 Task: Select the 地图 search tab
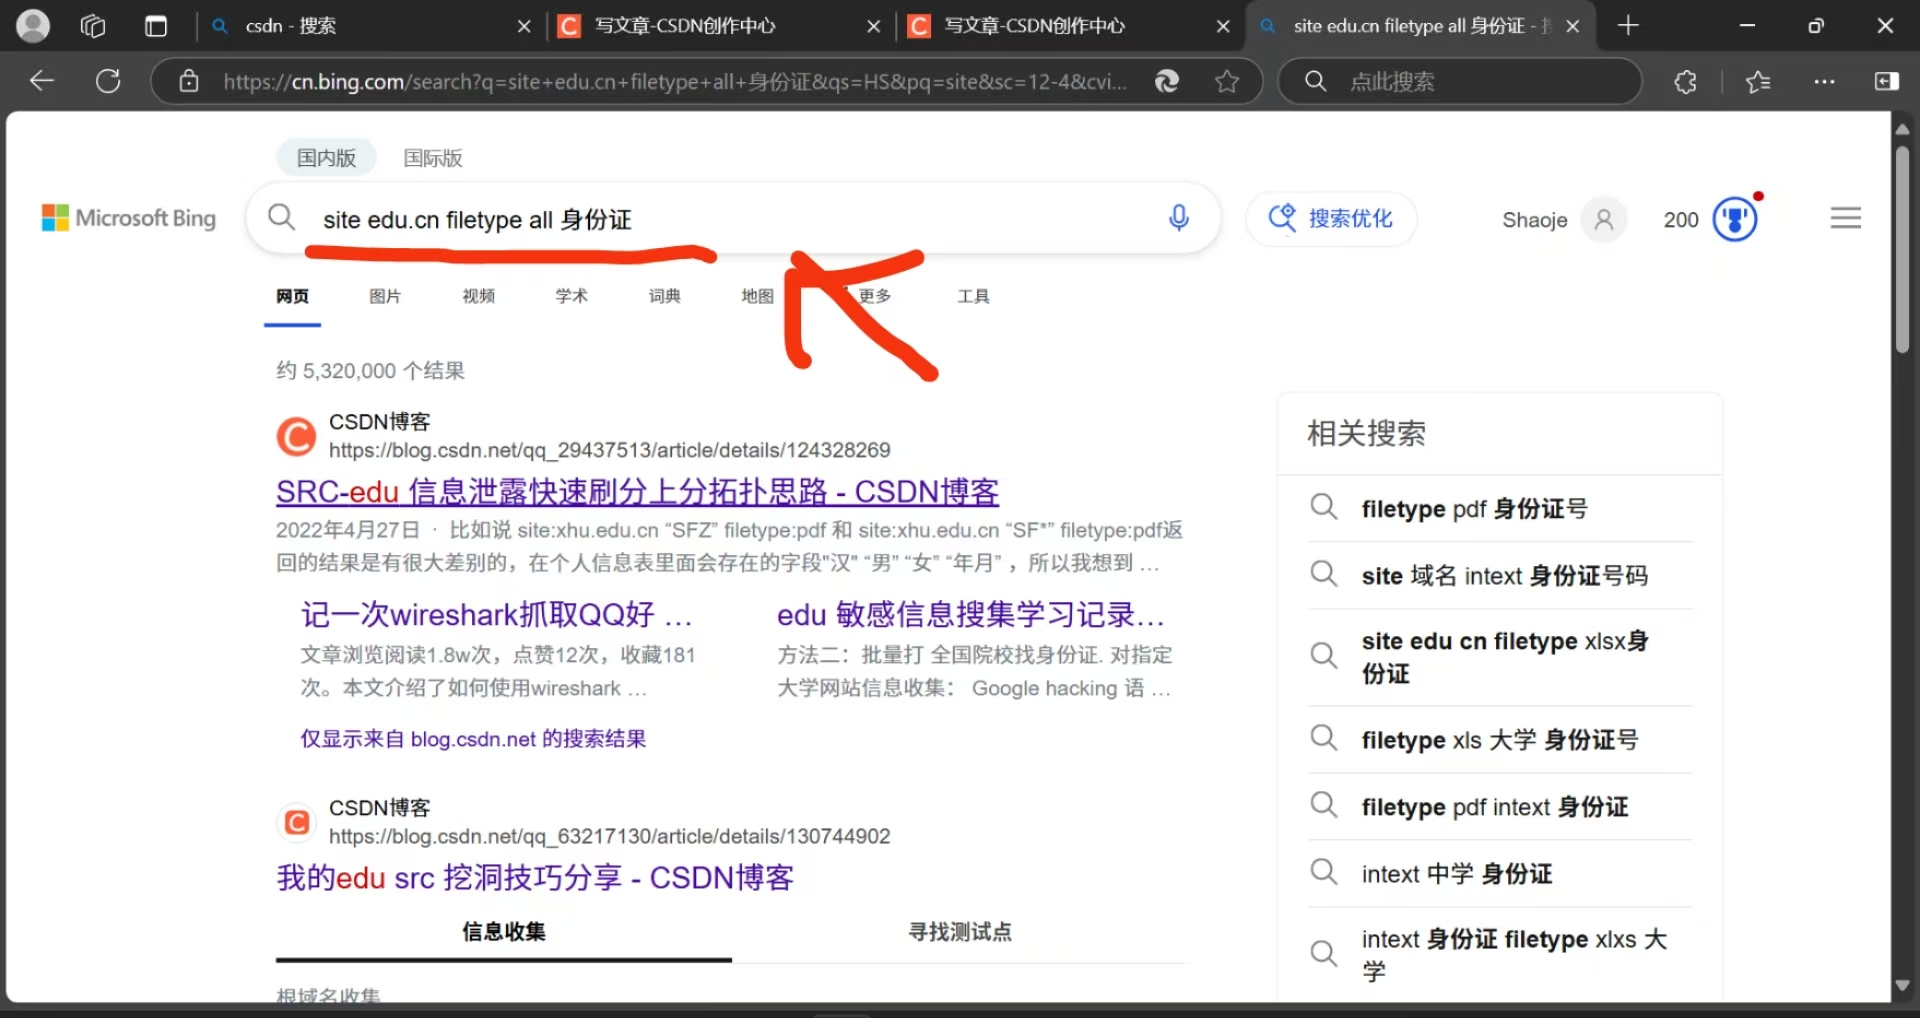tap(758, 296)
